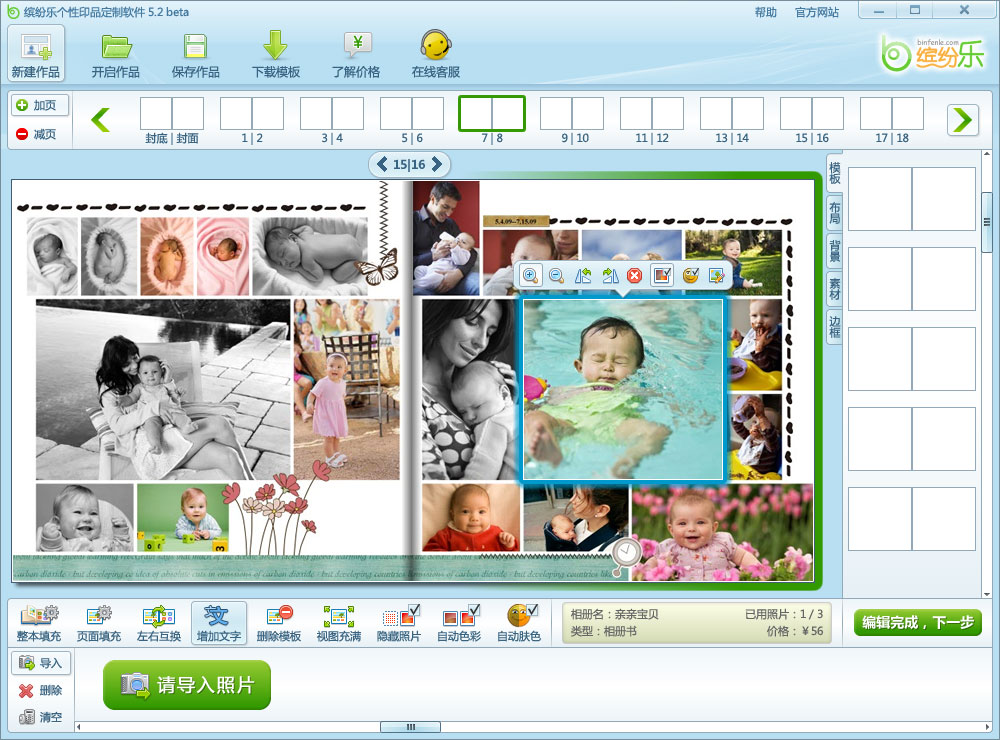Click the green 请导入照片 import button

(x=187, y=685)
